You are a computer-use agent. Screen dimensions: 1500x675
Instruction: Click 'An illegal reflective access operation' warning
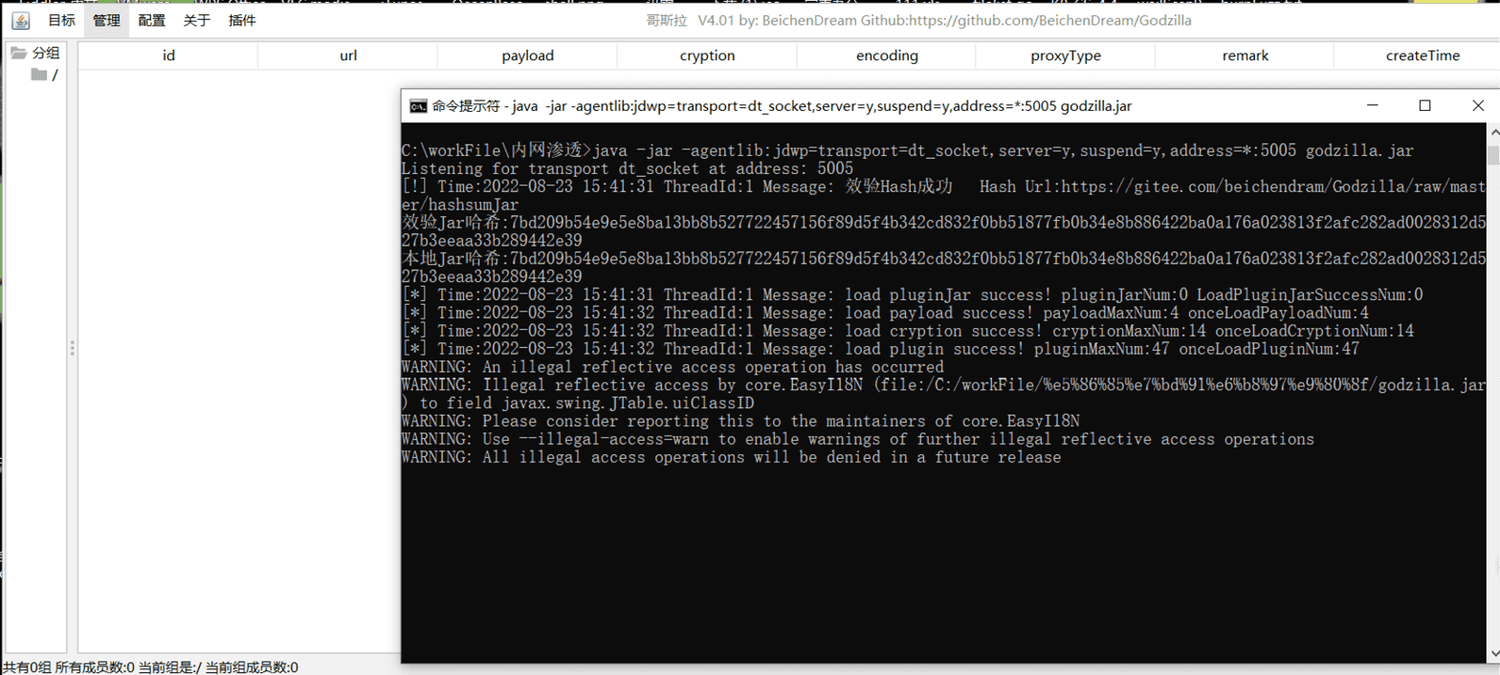pos(672,367)
